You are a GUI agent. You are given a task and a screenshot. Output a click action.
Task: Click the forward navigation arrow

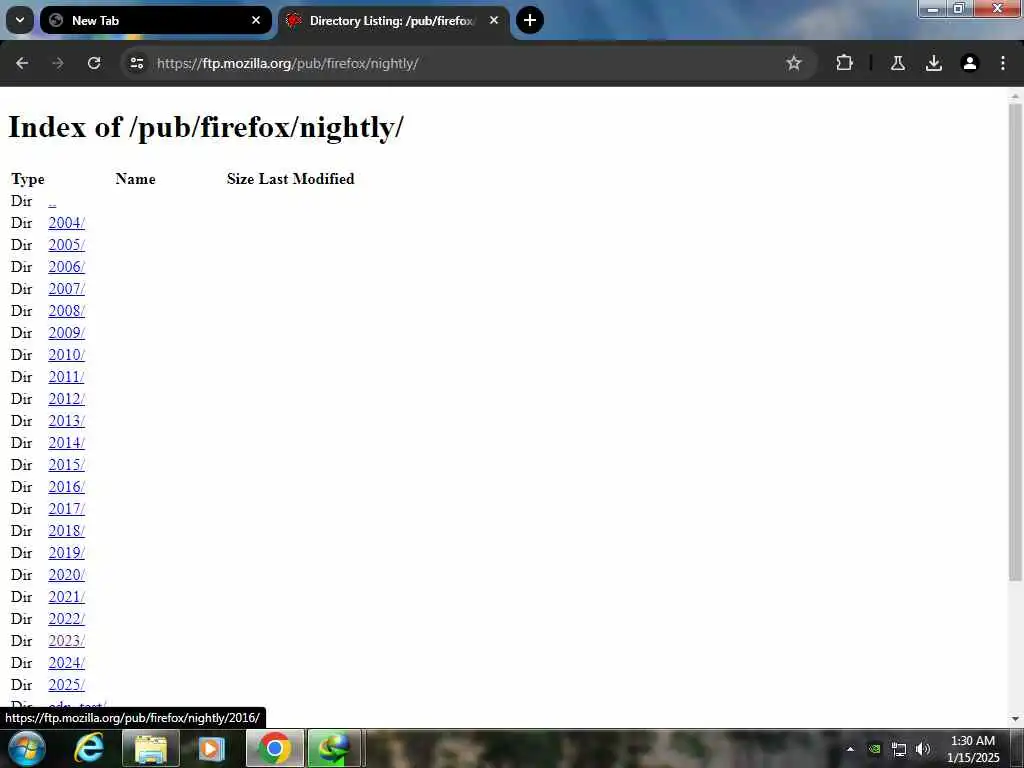tap(58, 63)
